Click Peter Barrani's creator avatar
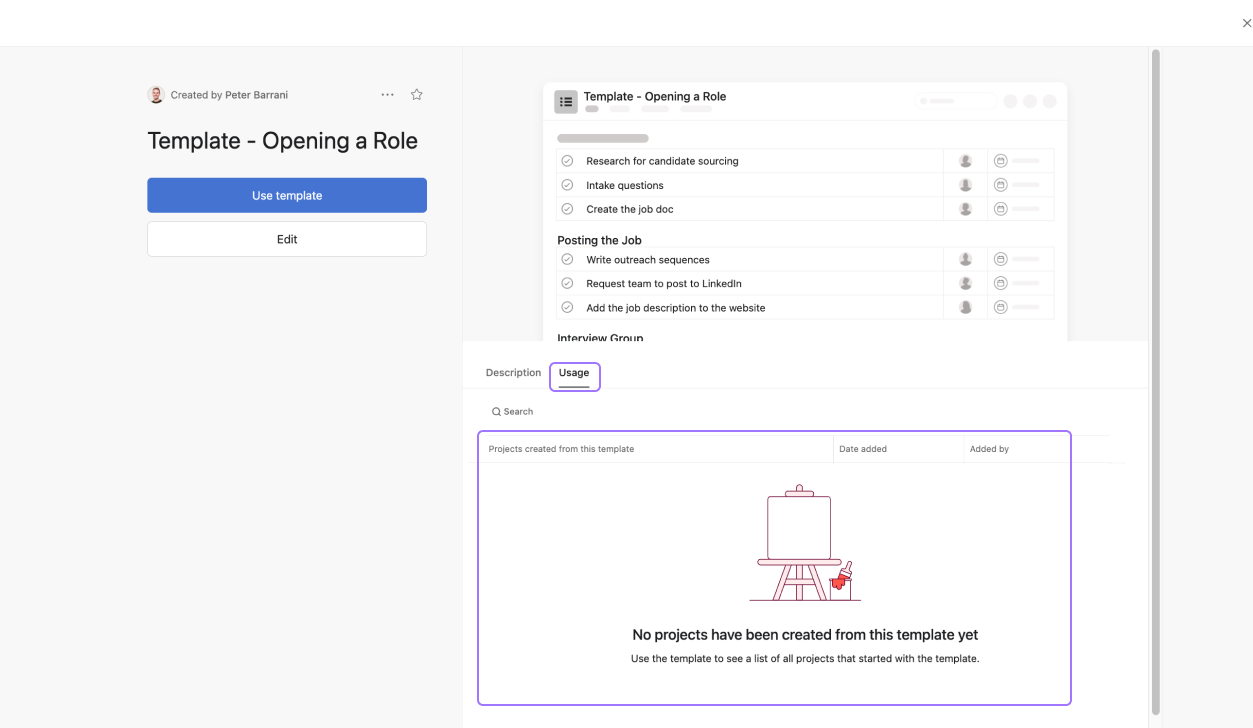1253x728 pixels. [156, 95]
